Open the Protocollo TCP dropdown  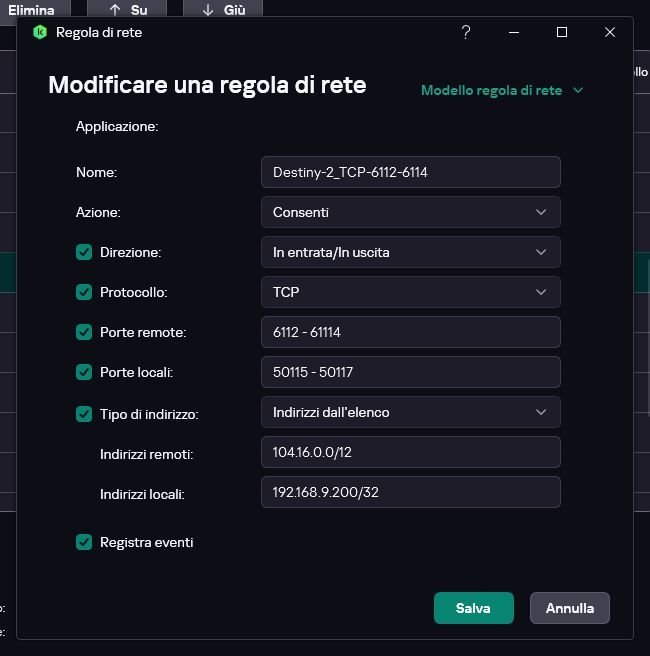click(x=410, y=292)
